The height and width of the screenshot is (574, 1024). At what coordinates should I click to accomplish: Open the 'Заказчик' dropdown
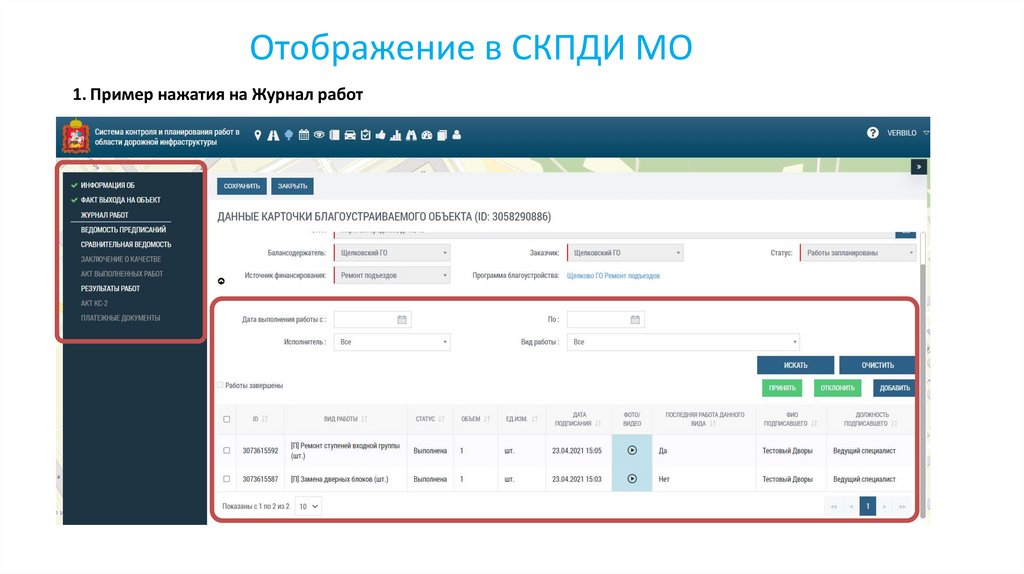tap(625, 253)
